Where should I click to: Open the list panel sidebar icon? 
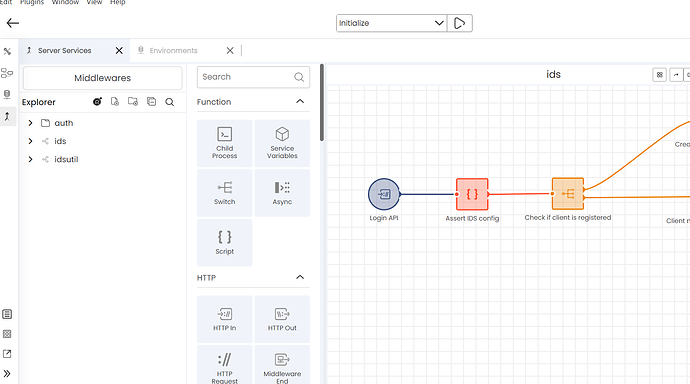[7, 314]
